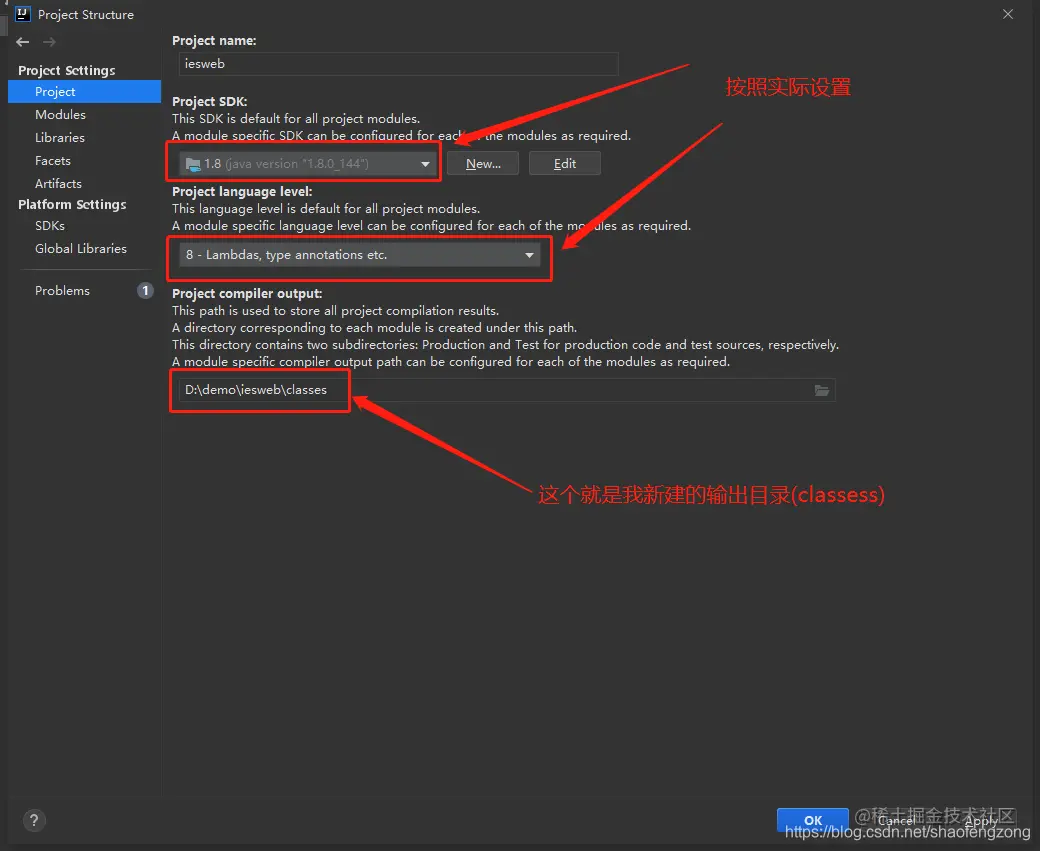The width and height of the screenshot is (1040, 851).
Task: Expand the Project language level dropdown
Action: coord(359,255)
